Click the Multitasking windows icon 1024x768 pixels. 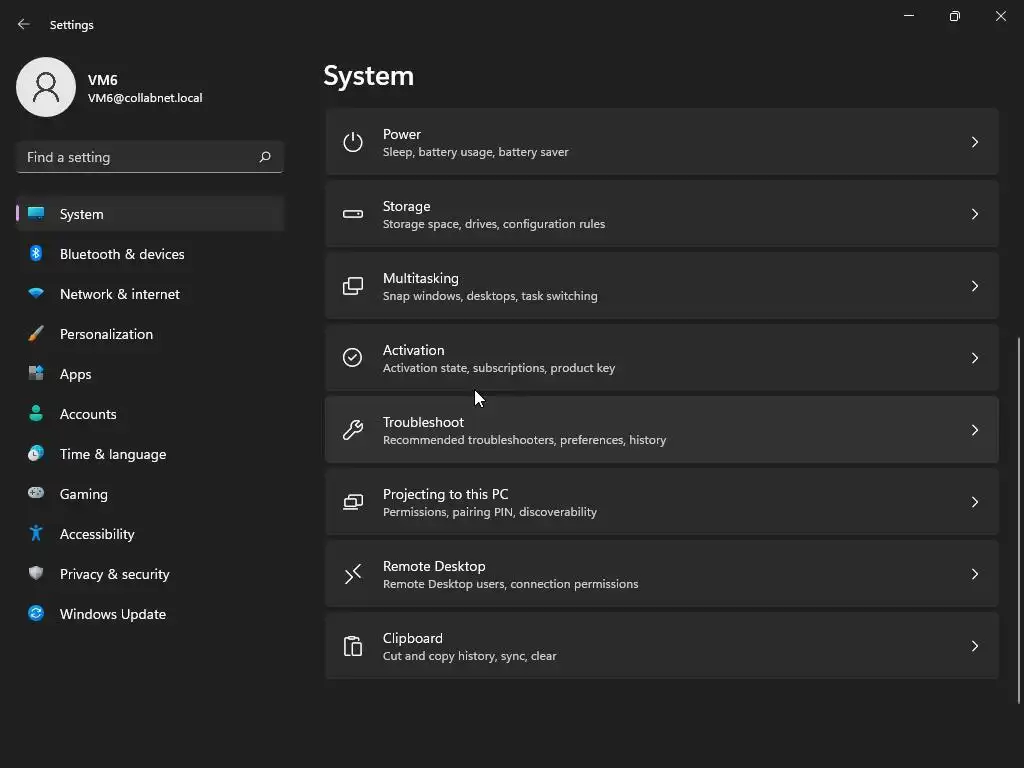pos(353,286)
